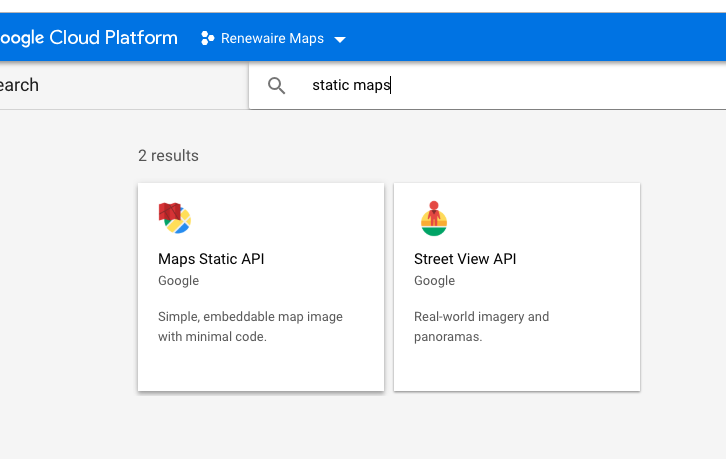Image resolution: width=726 pixels, height=459 pixels.
Task: Click Google publisher under Maps Static API
Action: [178, 281]
